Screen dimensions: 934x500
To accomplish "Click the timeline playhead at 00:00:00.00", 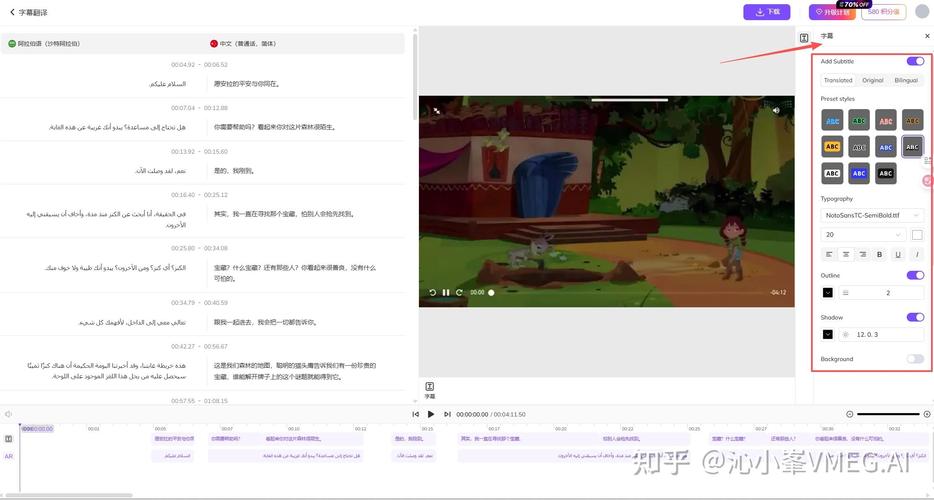I will (37, 428).
